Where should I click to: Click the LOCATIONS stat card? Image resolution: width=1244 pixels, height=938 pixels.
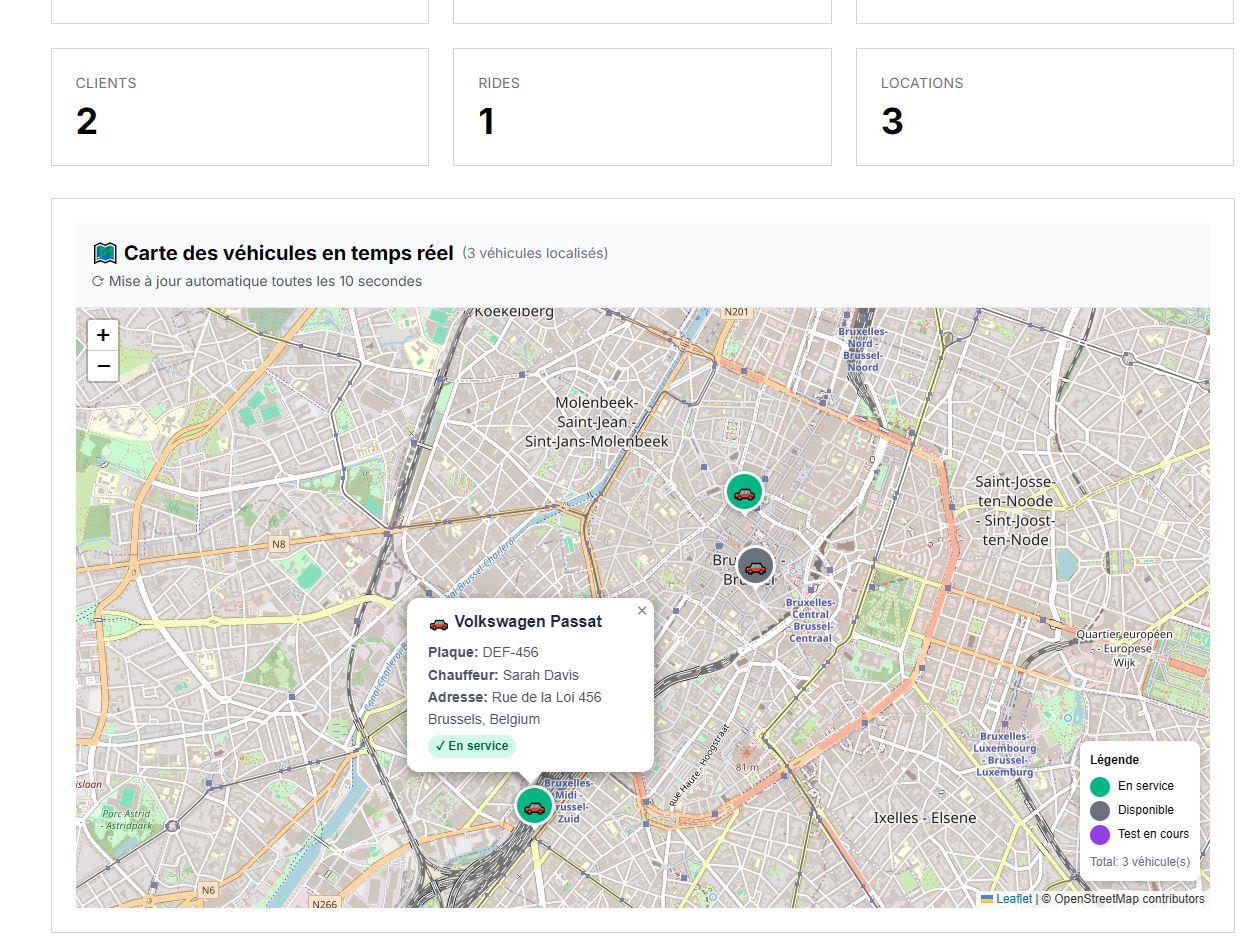[1045, 107]
